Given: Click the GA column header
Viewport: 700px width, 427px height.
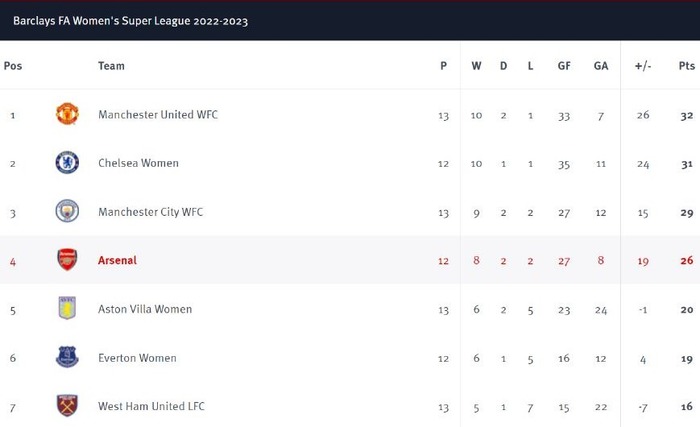Looking at the screenshot, I should [x=601, y=66].
